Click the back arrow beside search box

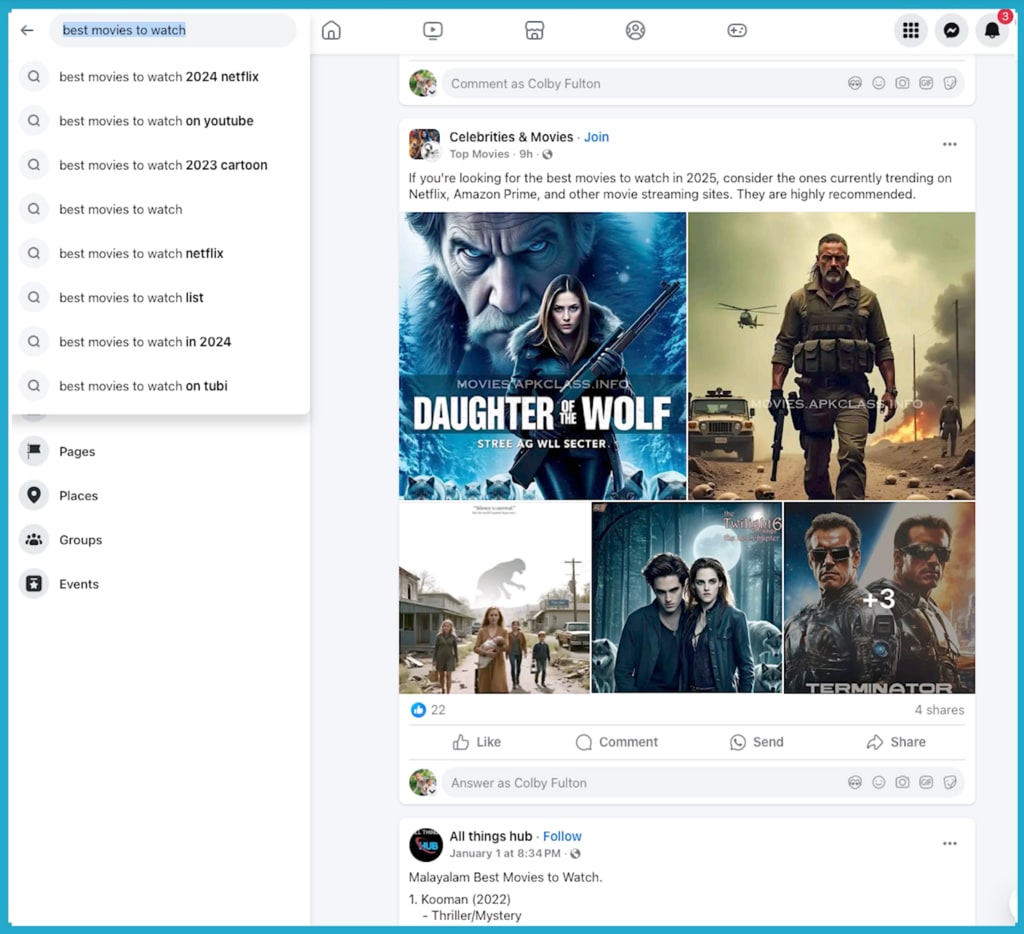coord(27,30)
